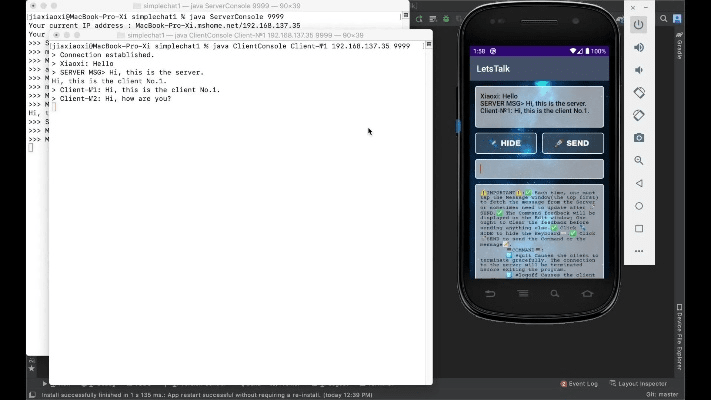The height and width of the screenshot is (400, 711).
Task: Activate the emulator zoom magnifier
Action: [x=639, y=160]
